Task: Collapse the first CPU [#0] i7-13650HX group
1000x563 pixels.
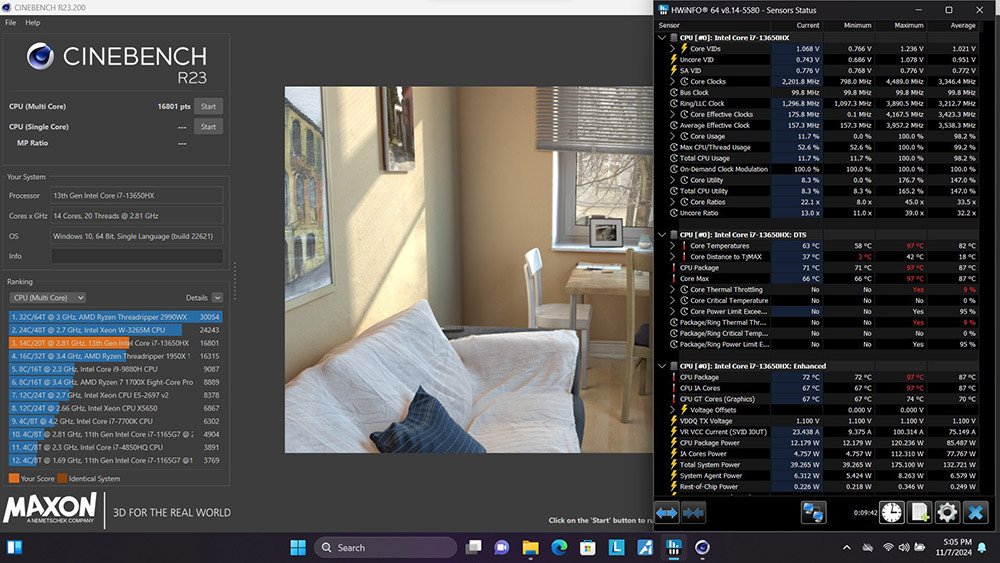Action: coord(661,38)
